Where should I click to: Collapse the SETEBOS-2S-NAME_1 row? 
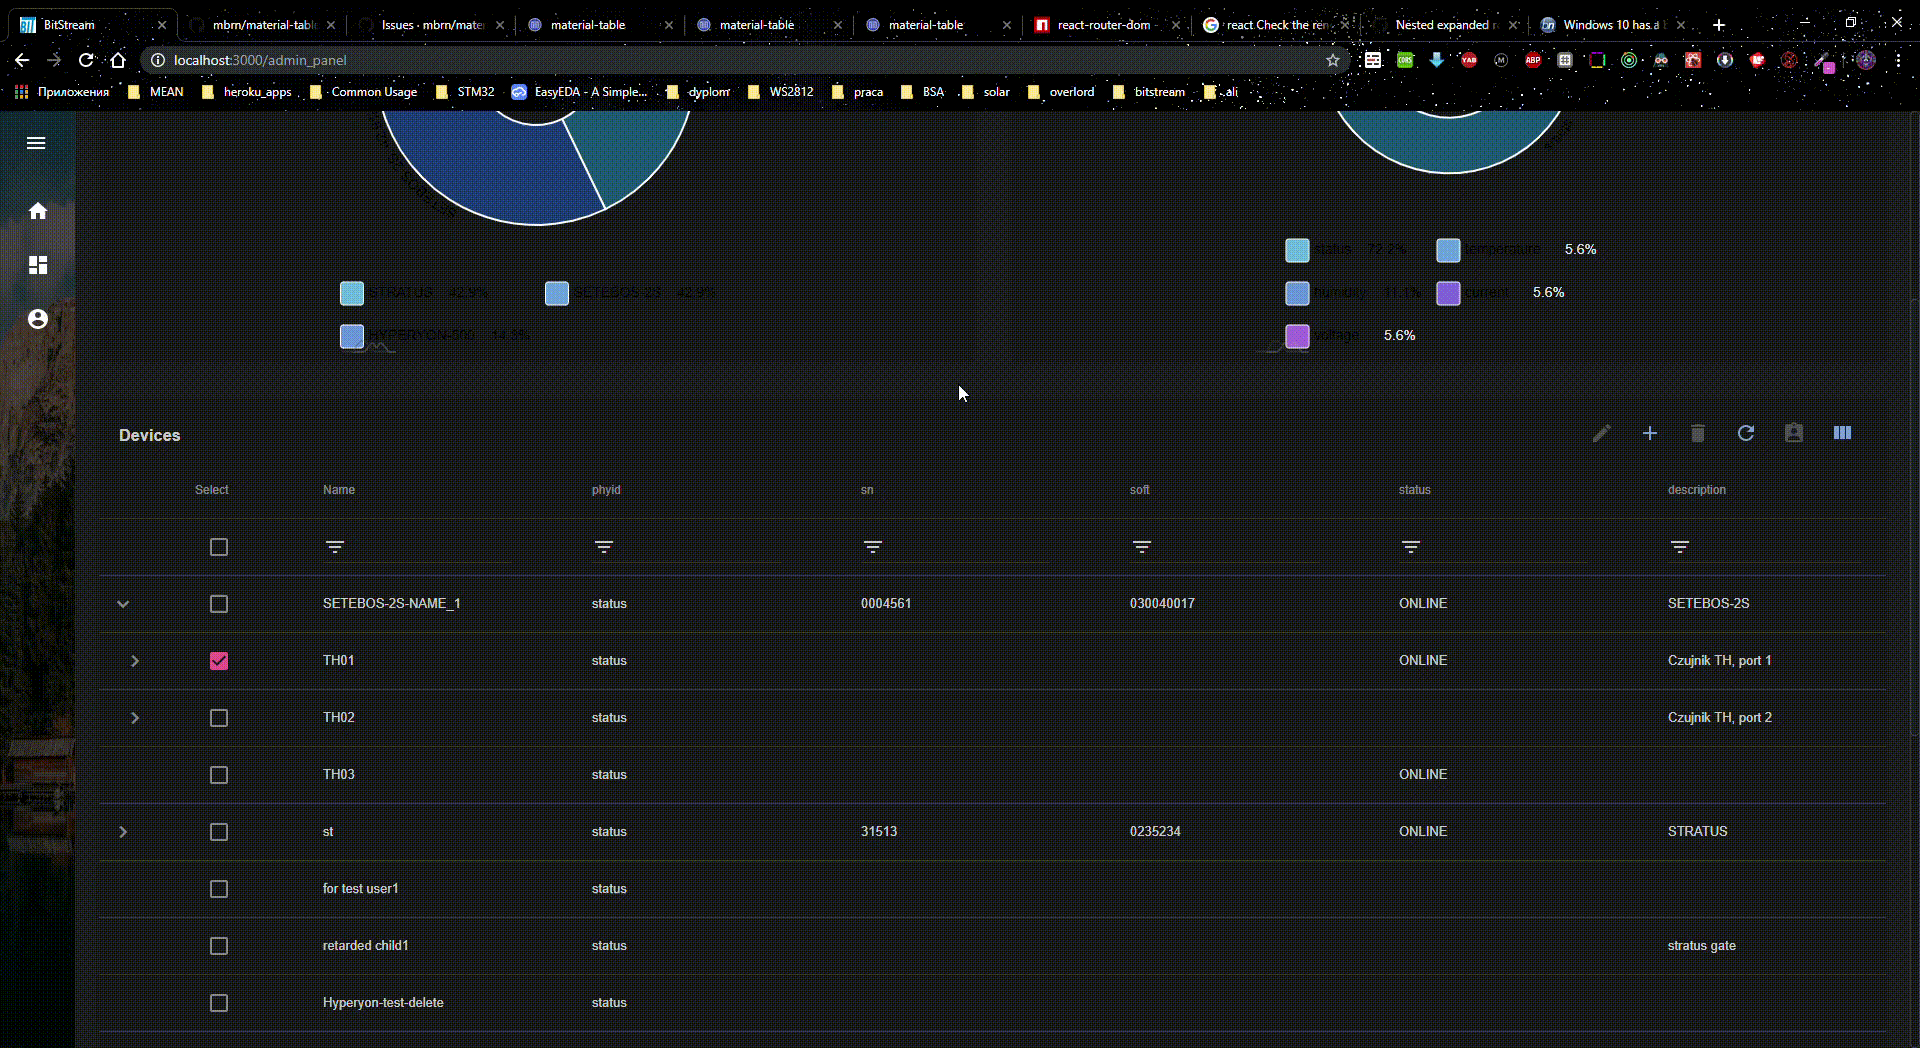123,604
